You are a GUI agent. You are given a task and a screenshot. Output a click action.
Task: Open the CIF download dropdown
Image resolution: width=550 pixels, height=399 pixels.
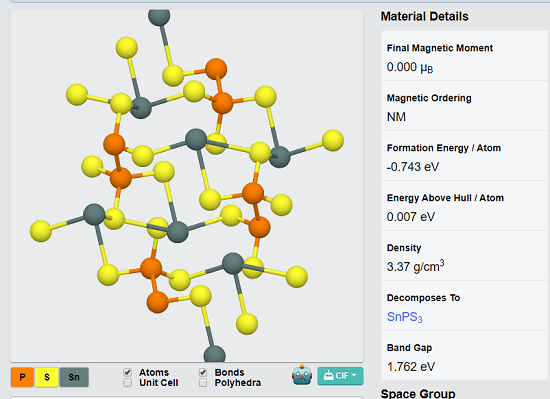point(340,376)
